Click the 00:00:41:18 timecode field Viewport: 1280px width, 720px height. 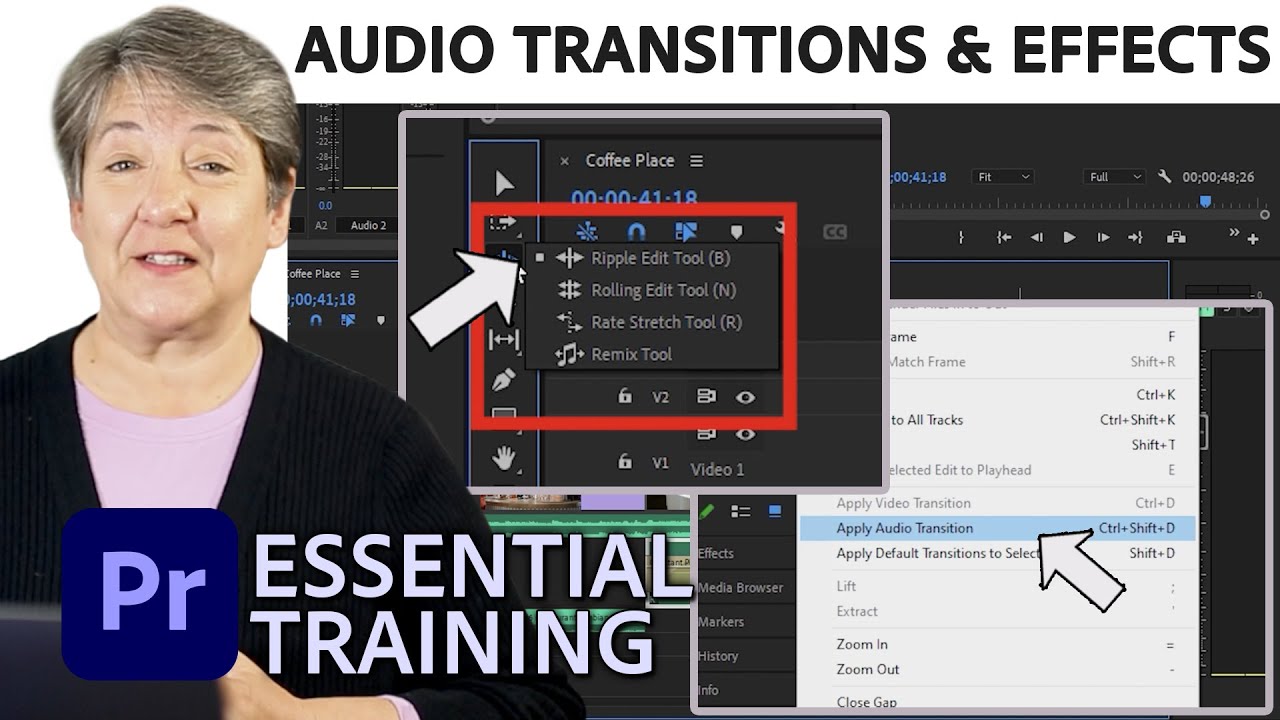click(x=634, y=199)
